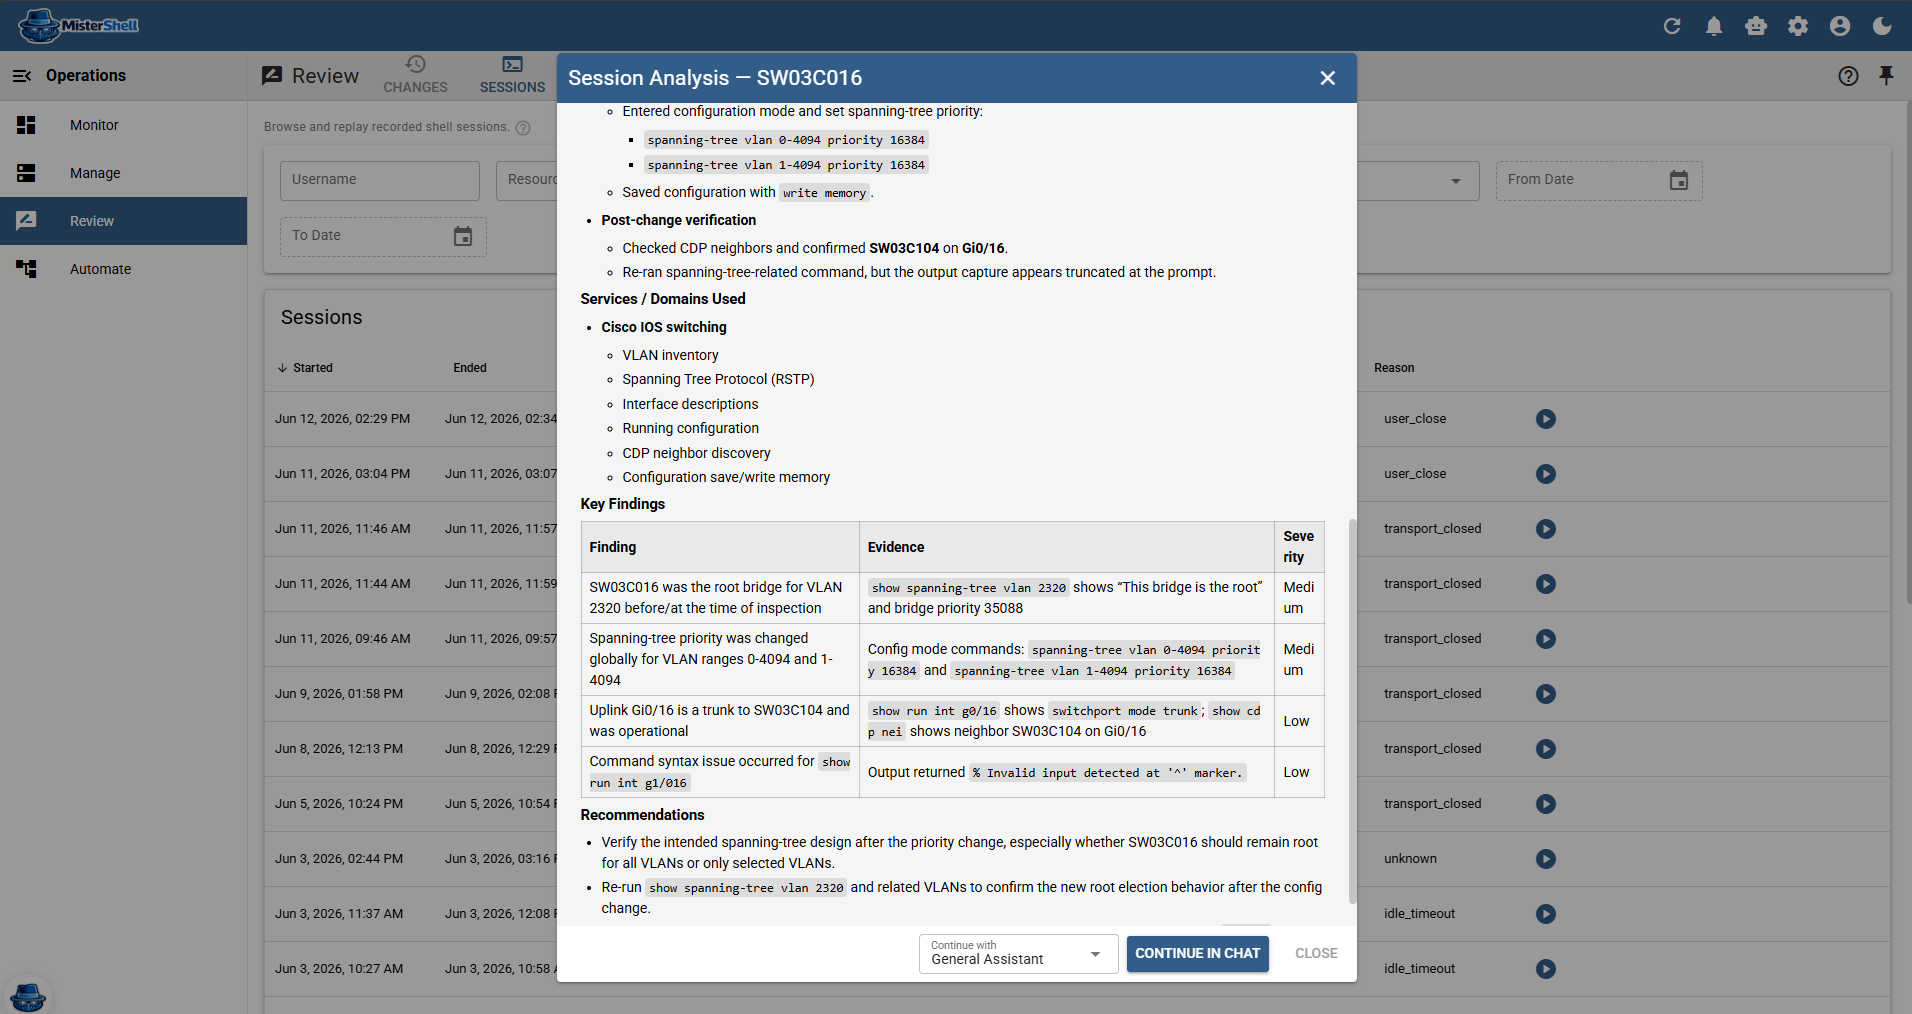Image resolution: width=1912 pixels, height=1014 pixels.
Task: Expand the filter dropdown beside From Date
Action: tap(1456, 181)
